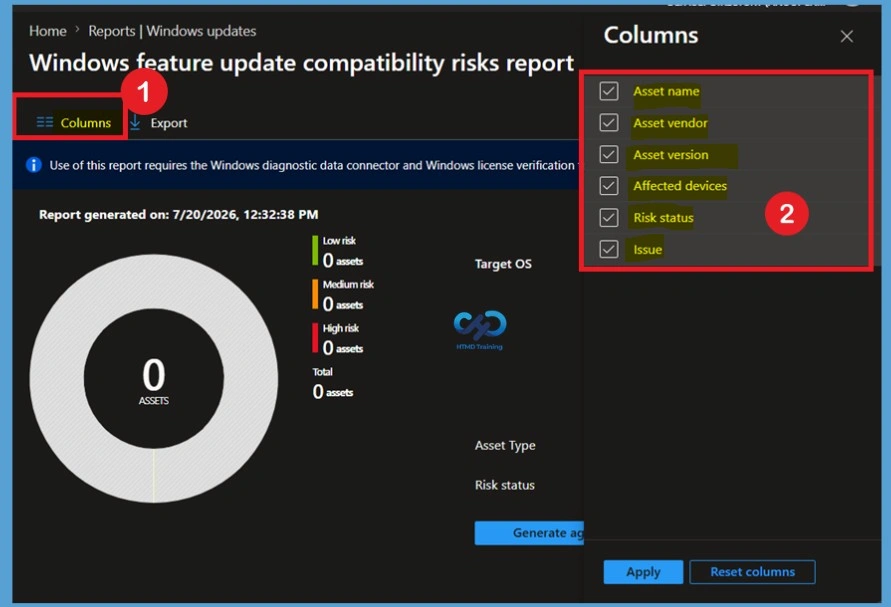This screenshot has width=891, height=607.
Task: Click the Asset name label text
Action: [x=666, y=92]
